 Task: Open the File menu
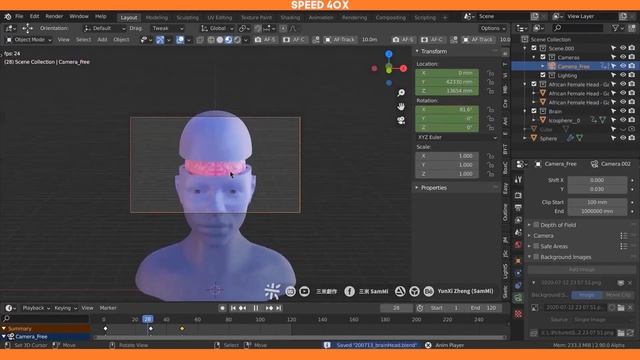coord(19,17)
